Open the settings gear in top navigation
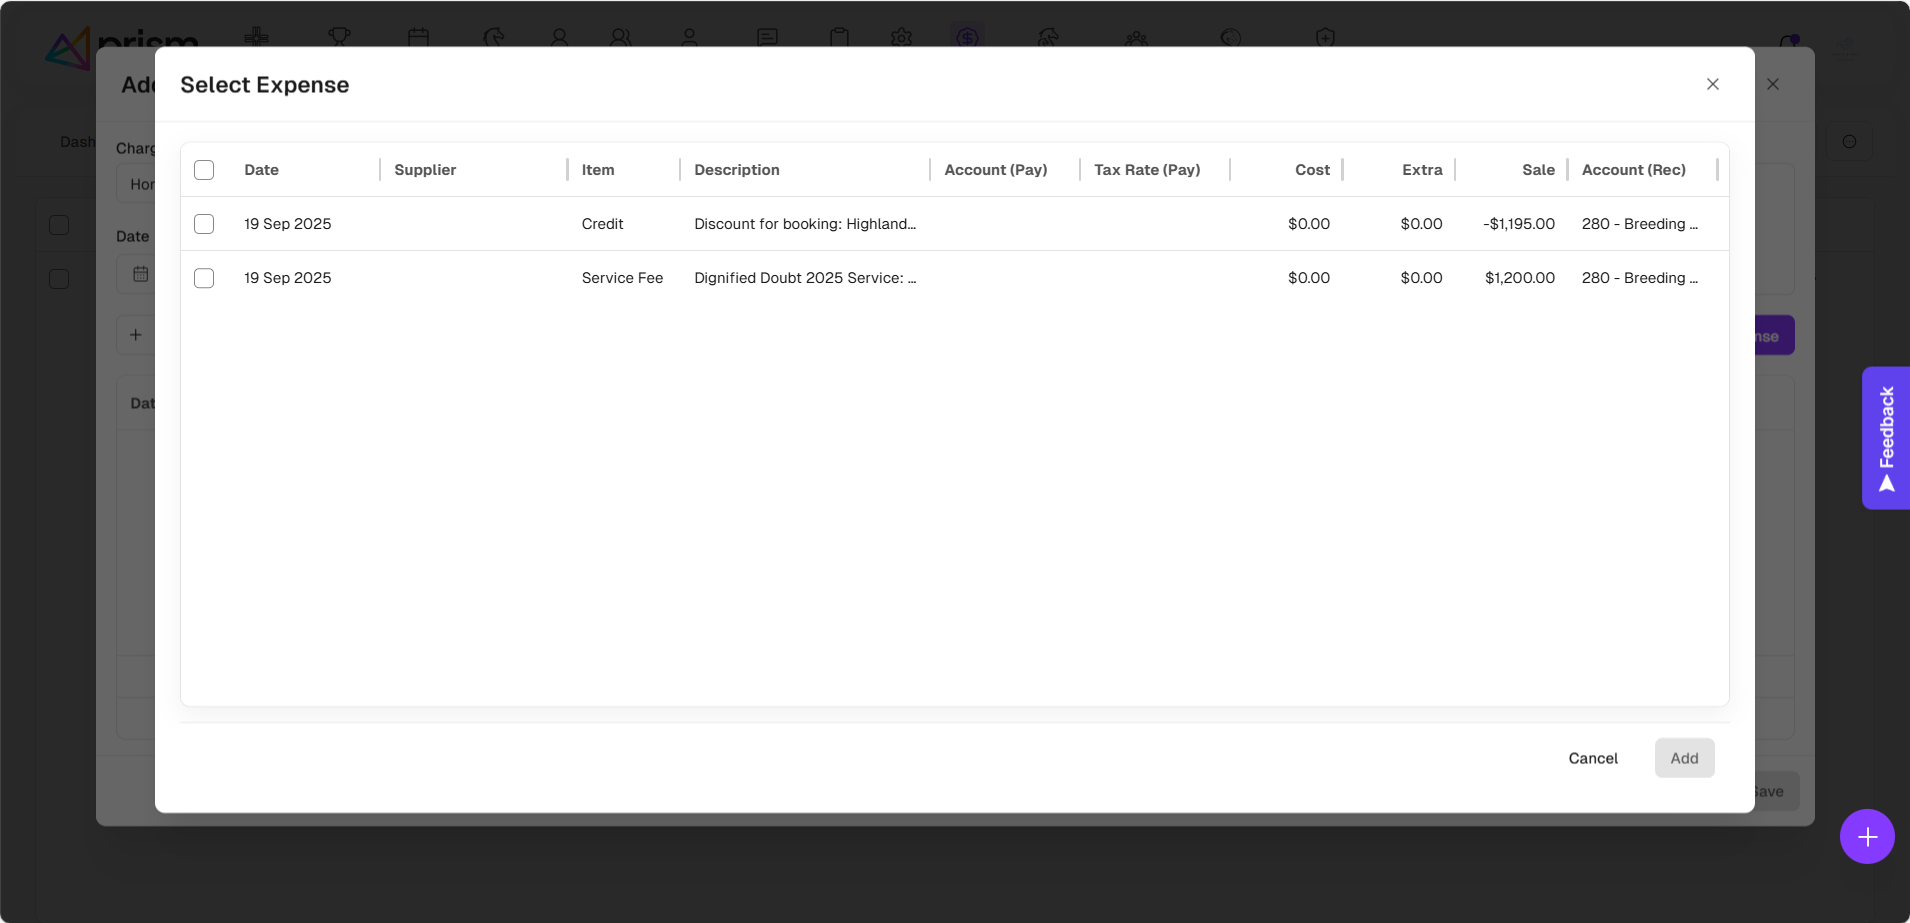Image resolution: width=1910 pixels, height=923 pixels. [901, 37]
